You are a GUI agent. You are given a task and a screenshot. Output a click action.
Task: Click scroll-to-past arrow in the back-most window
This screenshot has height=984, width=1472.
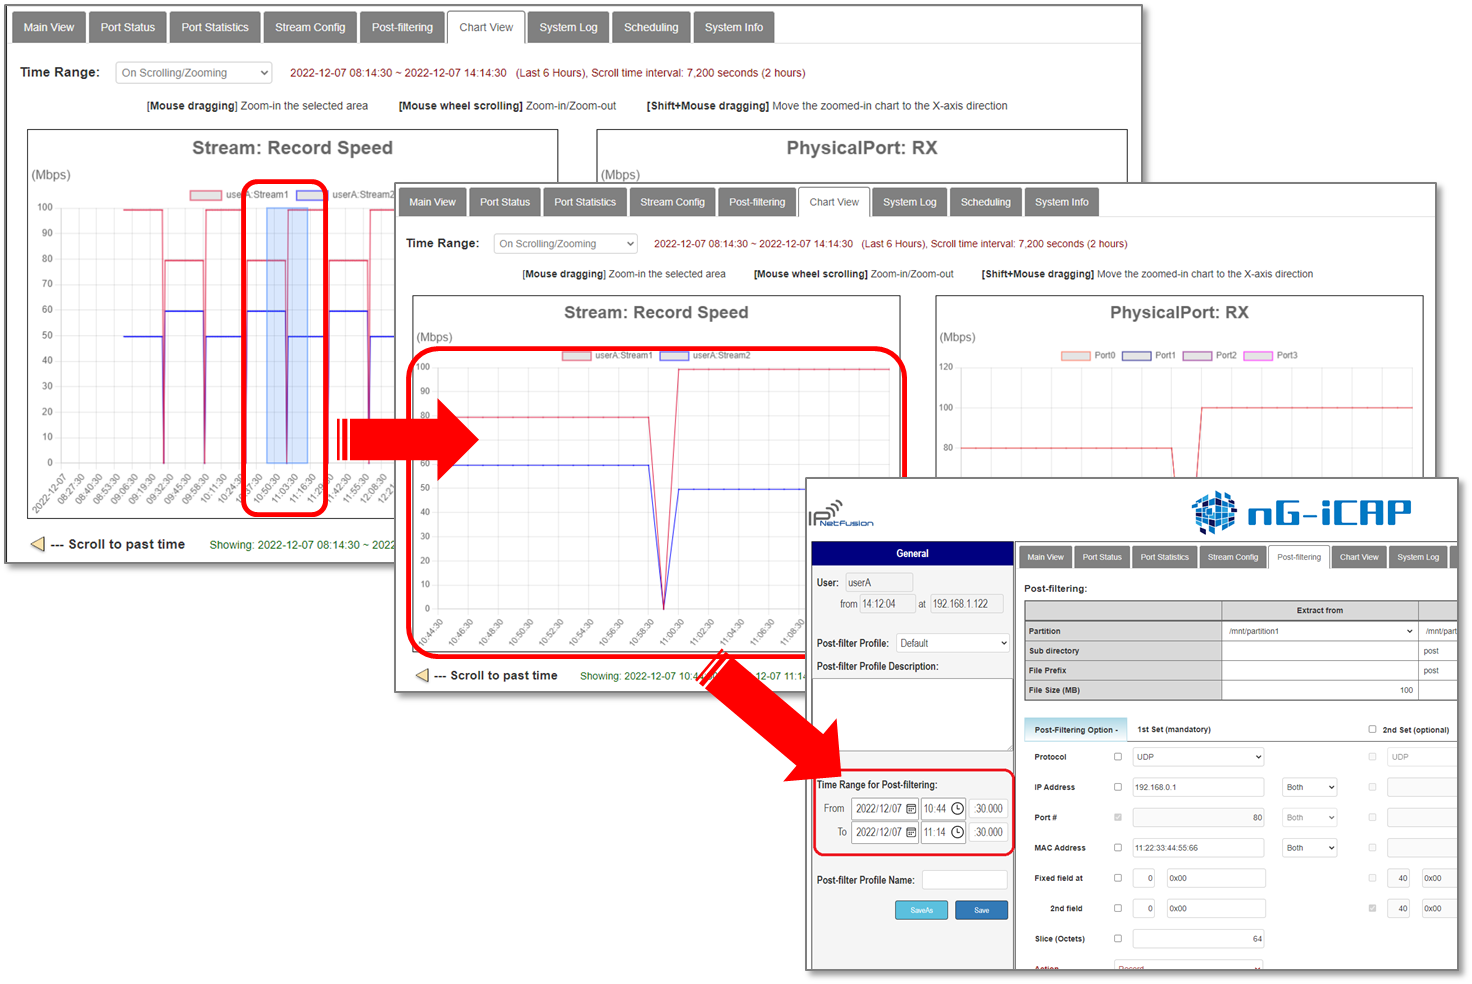[x=38, y=544]
